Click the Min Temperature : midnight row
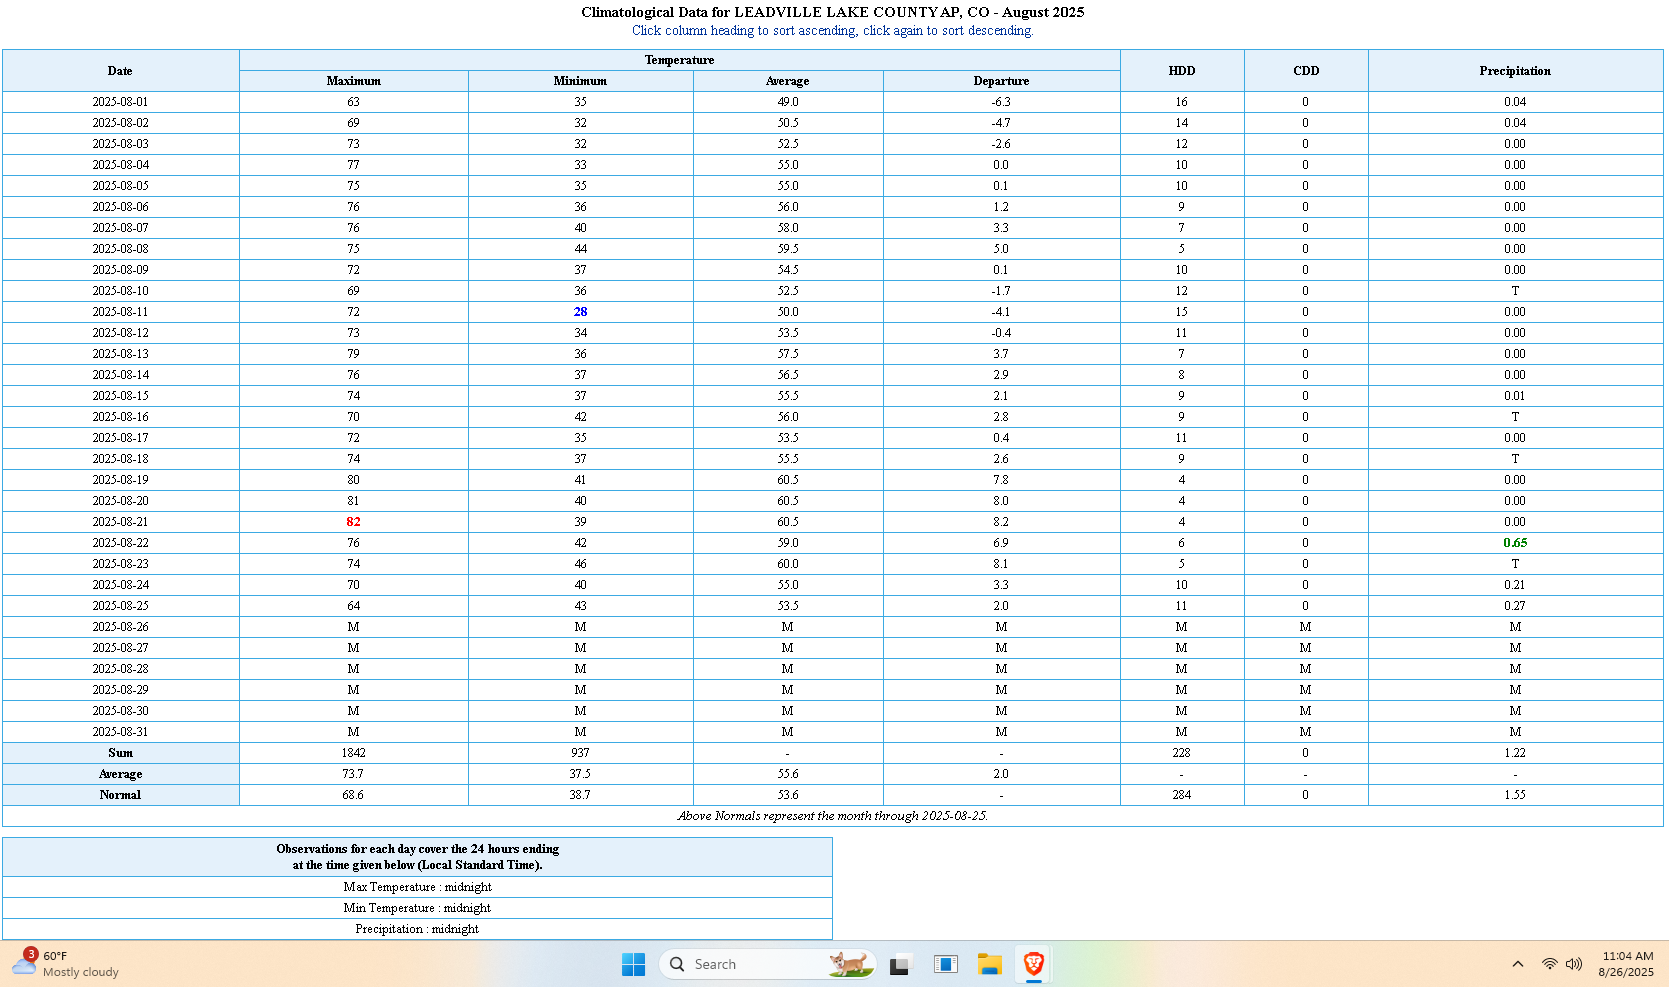1669x987 pixels. pyautogui.click(x=417, y=908)
